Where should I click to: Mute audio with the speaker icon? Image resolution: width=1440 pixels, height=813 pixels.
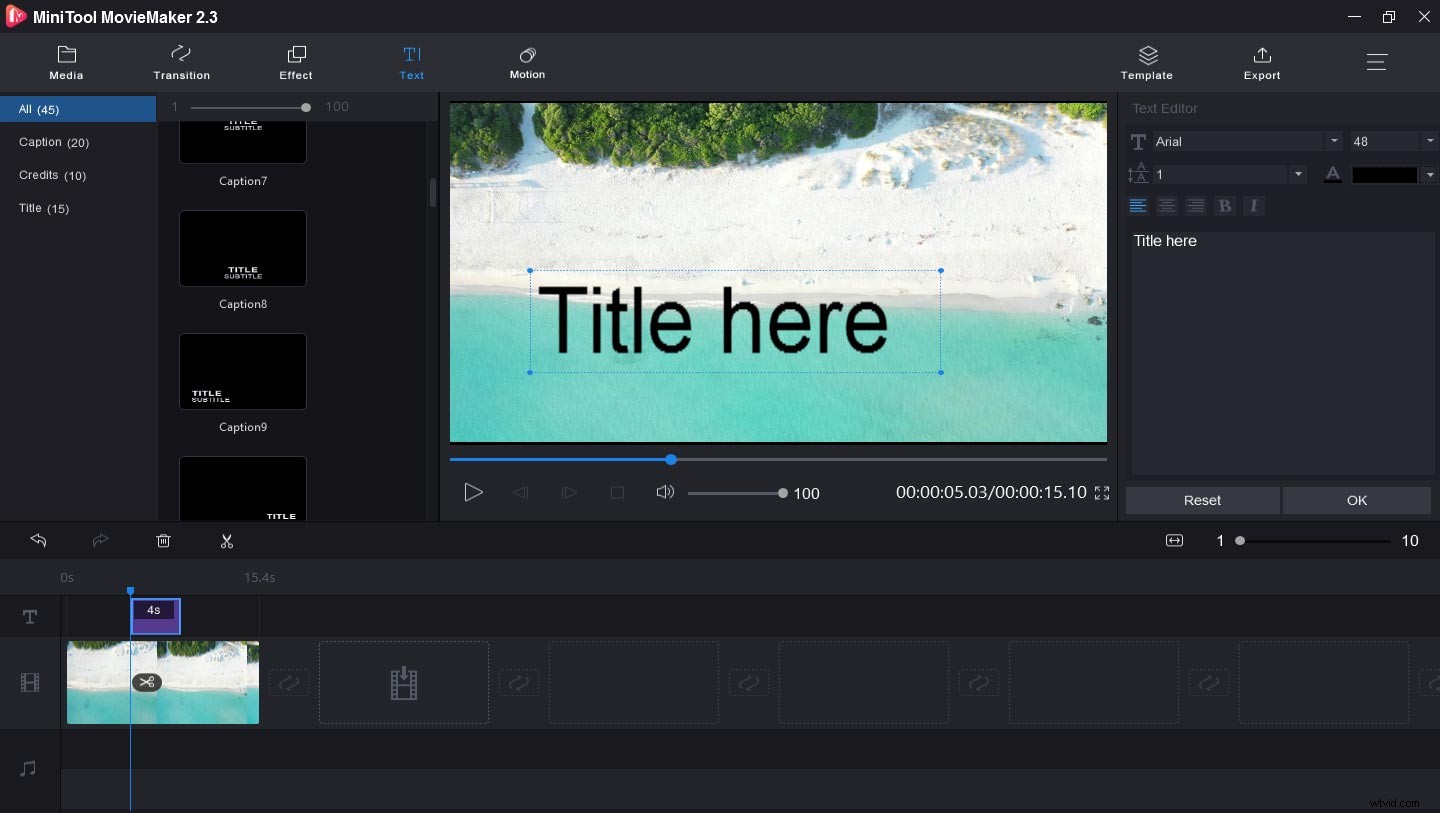click(665, 492)
